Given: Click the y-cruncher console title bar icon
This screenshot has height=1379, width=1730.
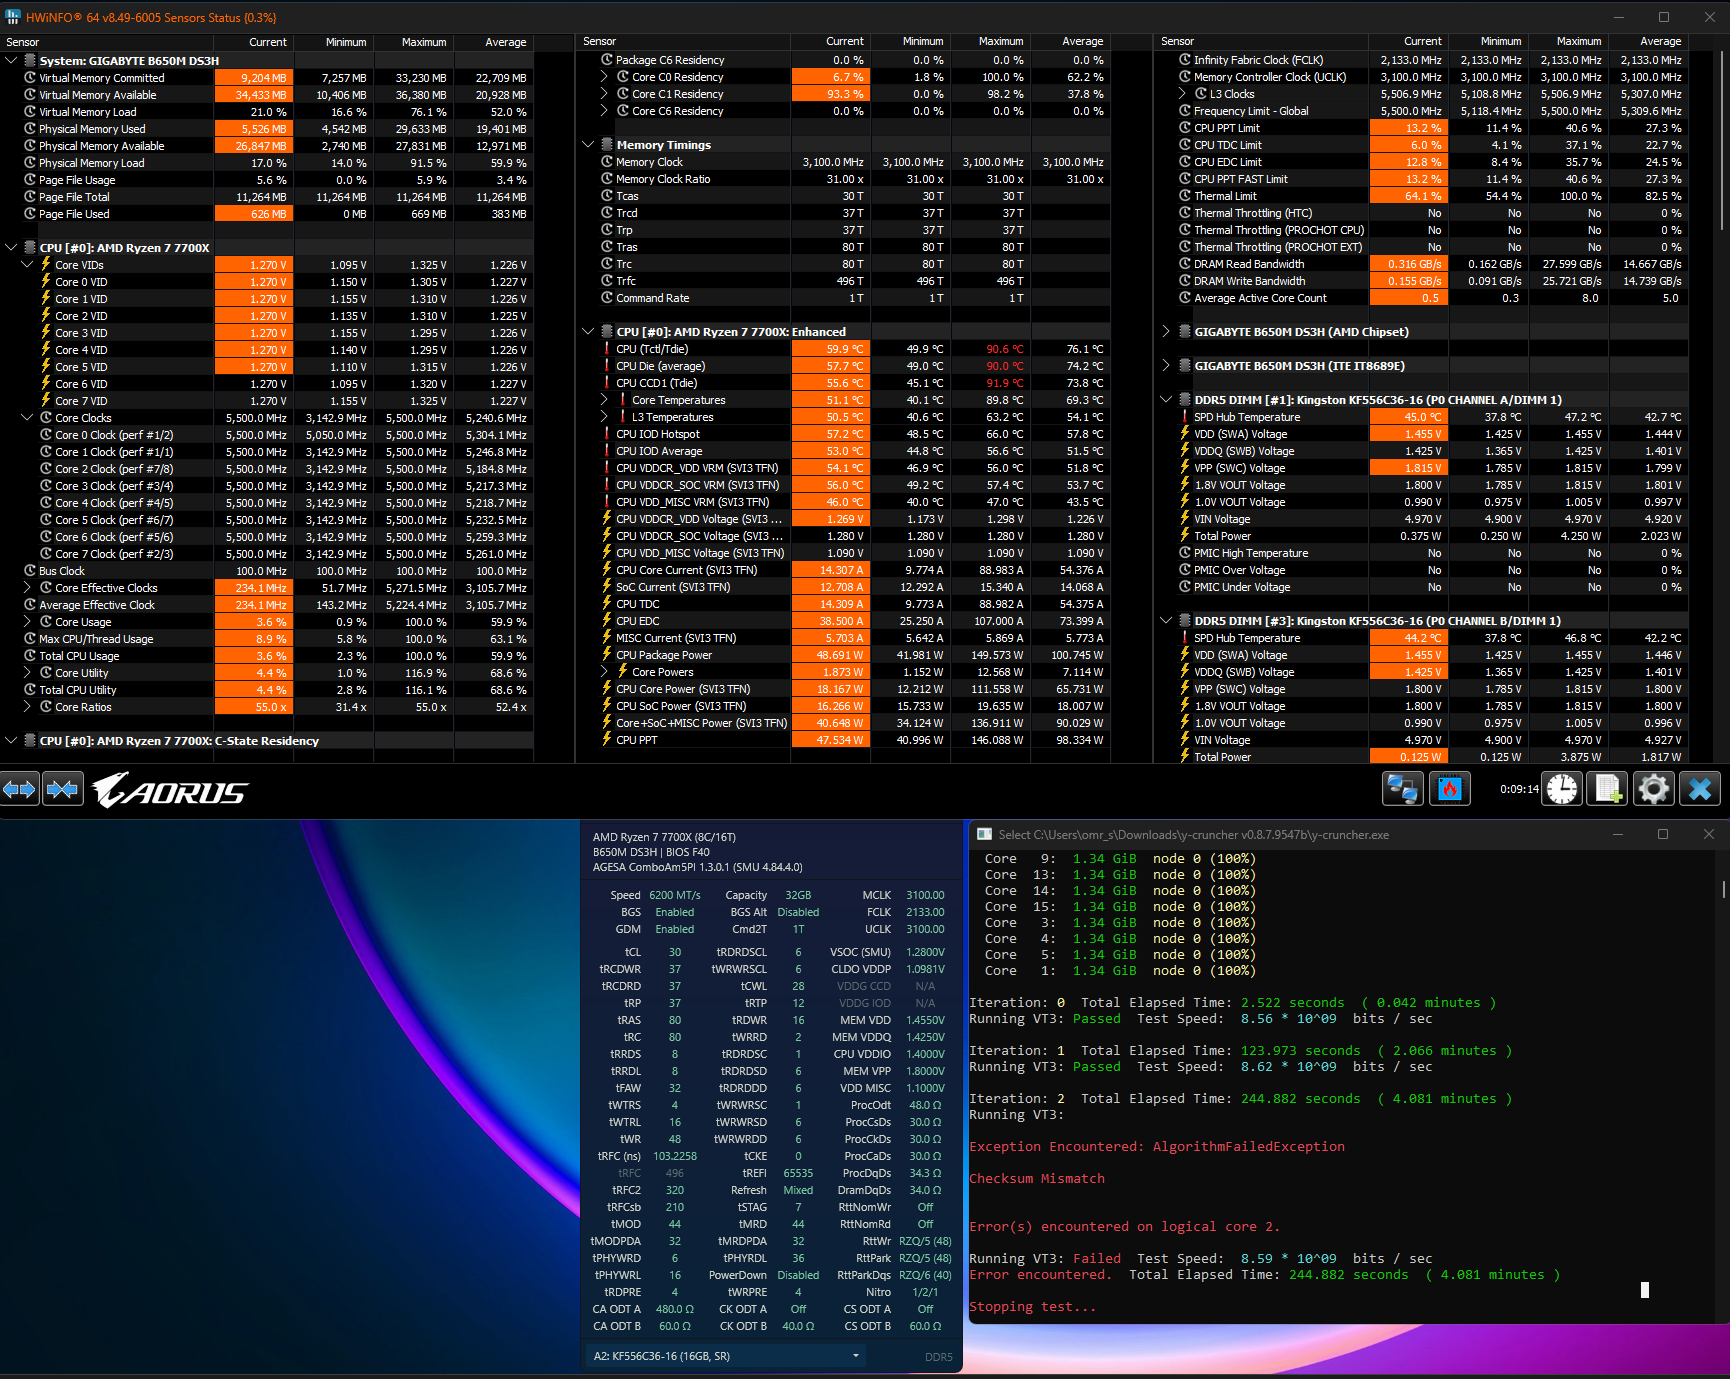Looking at the screenshot, I should tap(984, 834).
